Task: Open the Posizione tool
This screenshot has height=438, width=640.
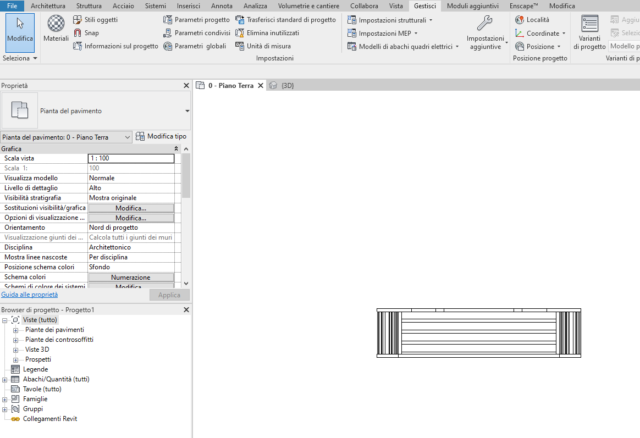Action: pyautogui.click(x=538, y=47)
